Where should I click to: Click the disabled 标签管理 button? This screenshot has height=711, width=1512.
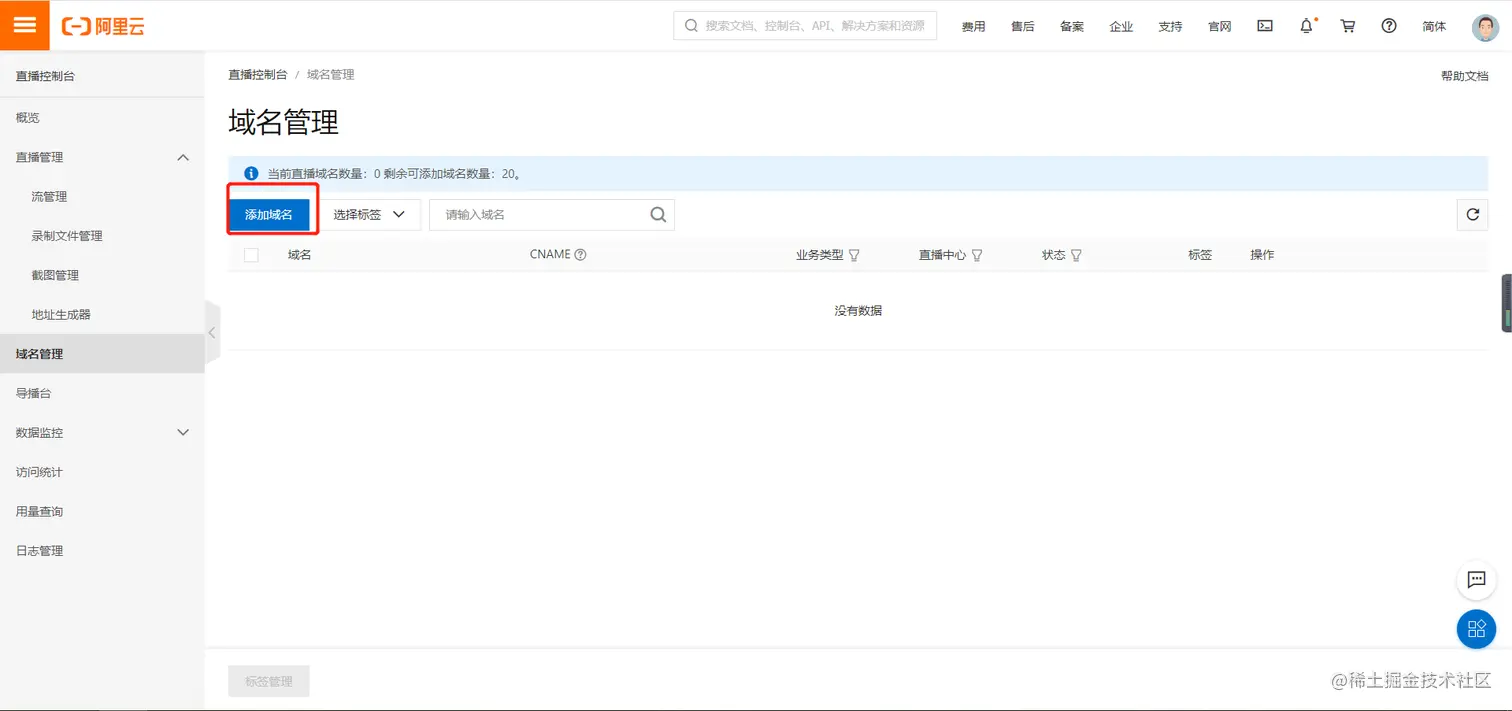pyautogui.click(x=269, y=681)
